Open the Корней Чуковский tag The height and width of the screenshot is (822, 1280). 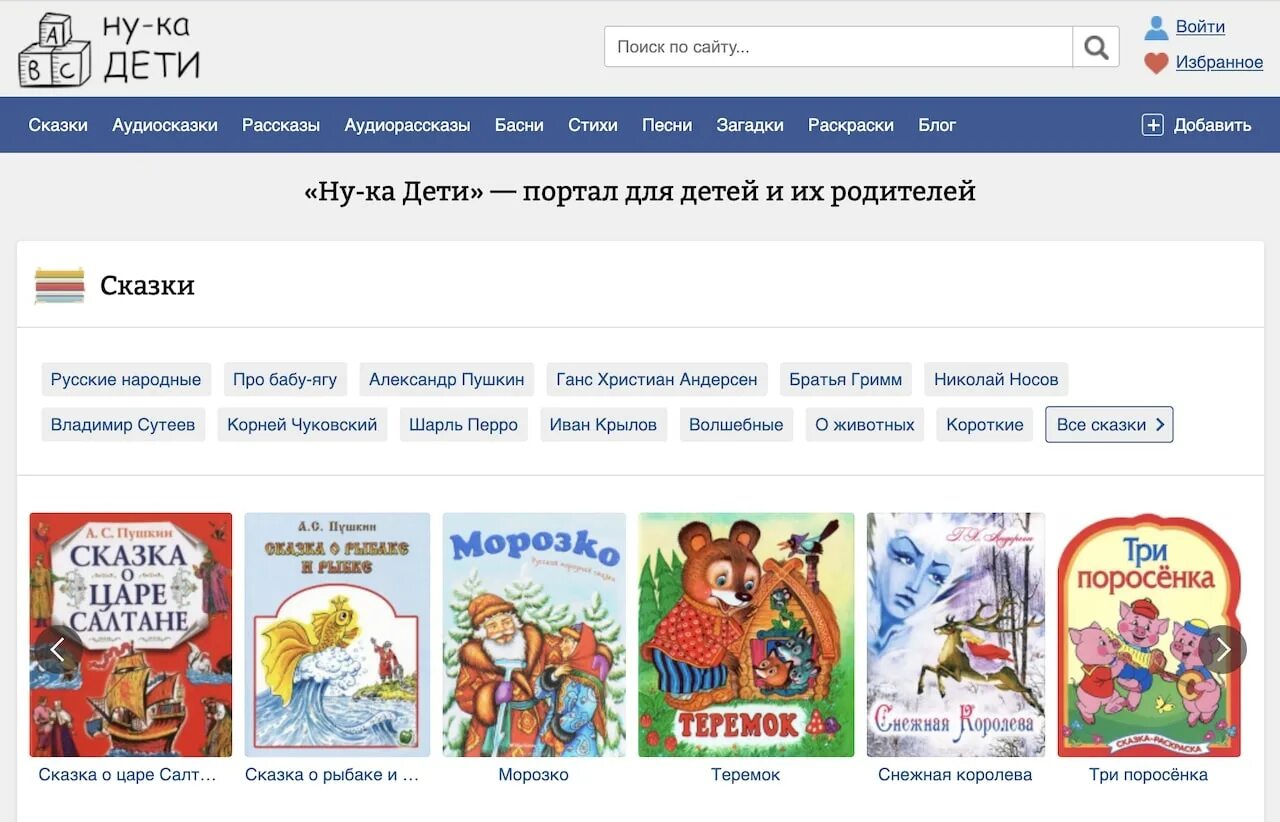pyautogui.click(x=302, y=424)
